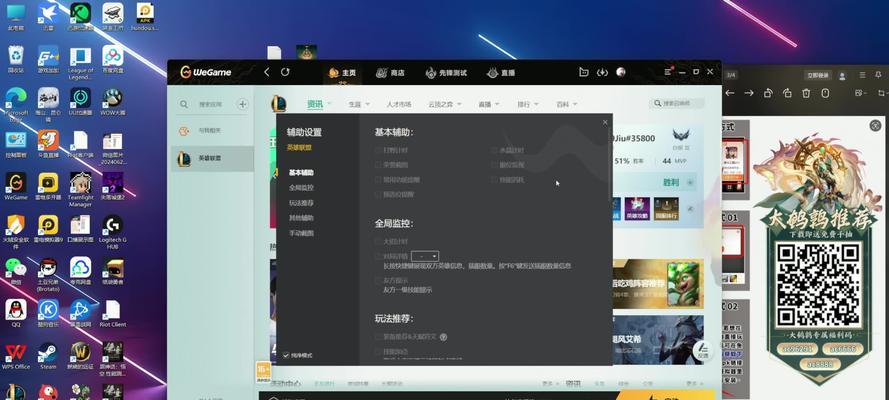Image resolution: width=889 pixels, height=400 pixels.
Task: Select 基本辅助 in the settings sidebar
Action: pyautogui.click(x=301, y=172)
